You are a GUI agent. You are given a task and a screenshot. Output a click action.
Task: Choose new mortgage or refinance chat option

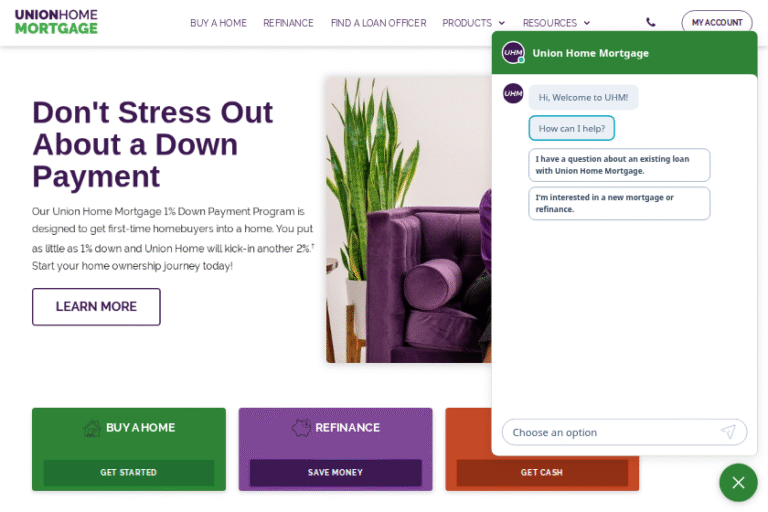(x=619, y=203)
